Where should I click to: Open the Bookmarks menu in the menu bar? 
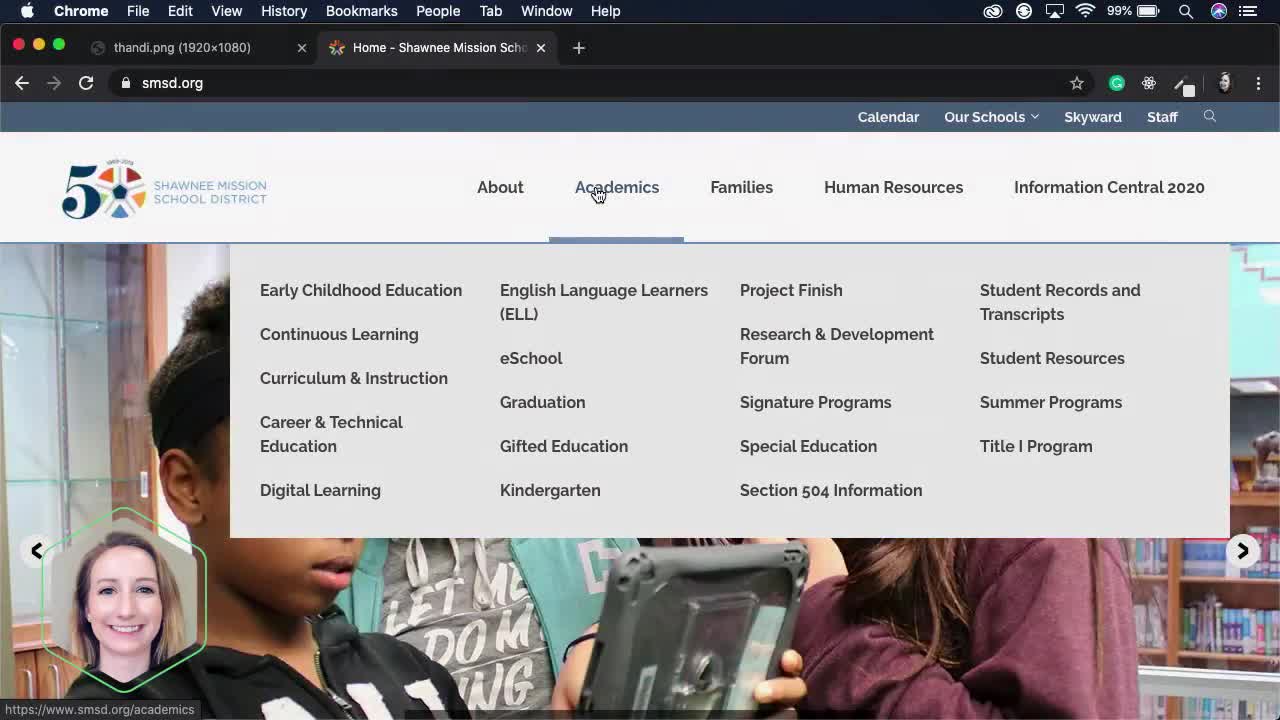tap(361, 11)
